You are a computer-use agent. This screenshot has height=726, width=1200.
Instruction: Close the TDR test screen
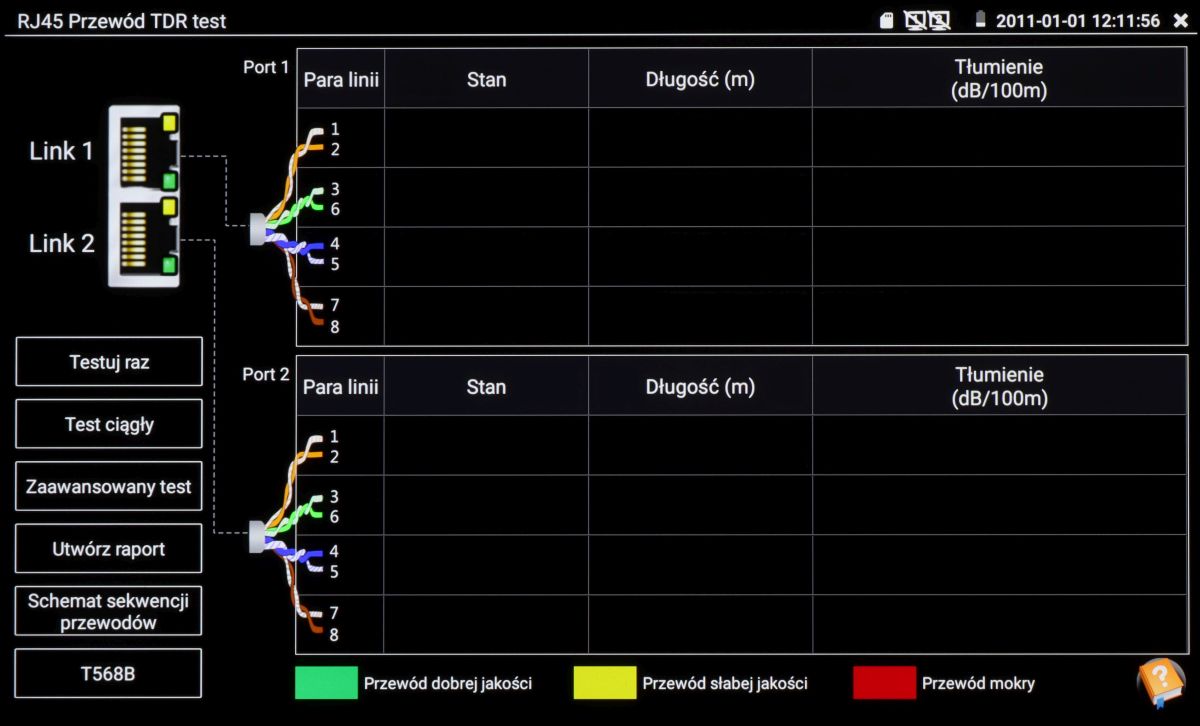(x=1180, y=20)
